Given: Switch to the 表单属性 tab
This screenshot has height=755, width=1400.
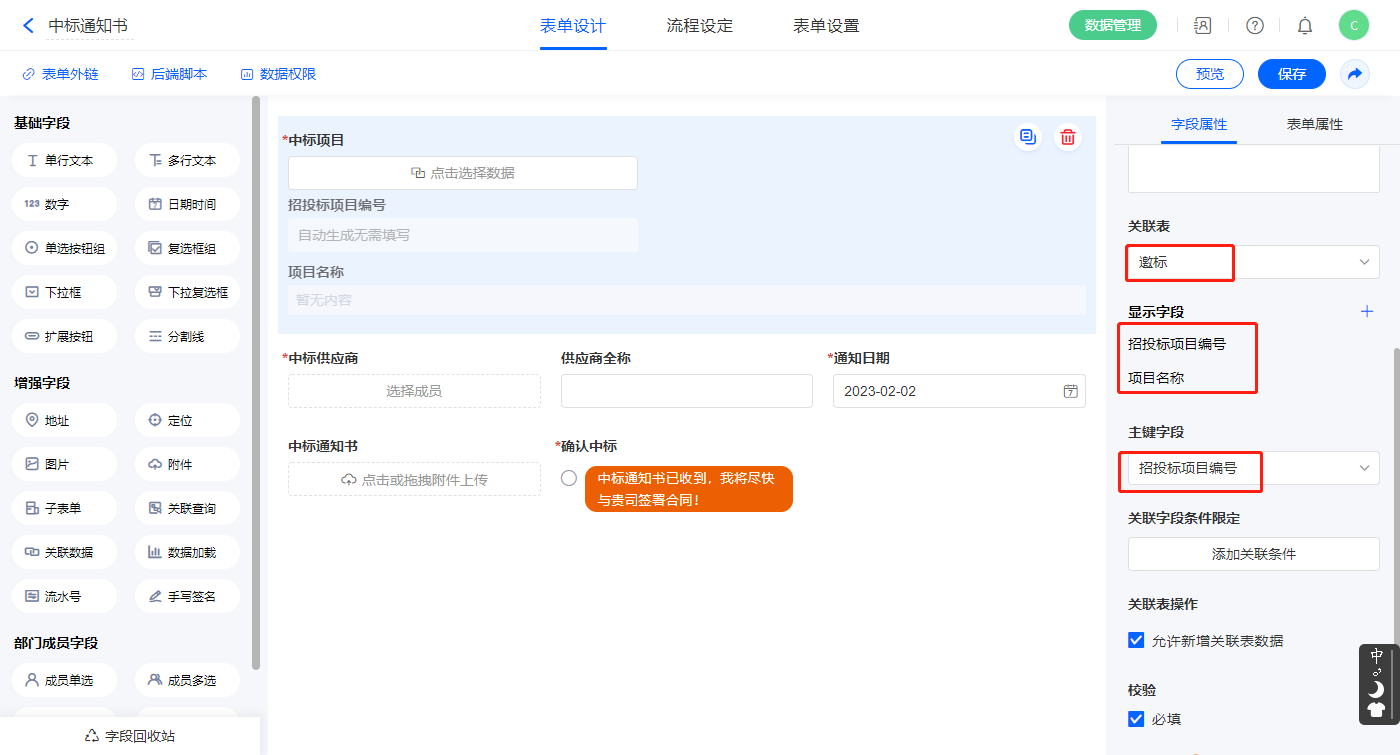Looking at the screenshot, I should [x=1314, y=124].
